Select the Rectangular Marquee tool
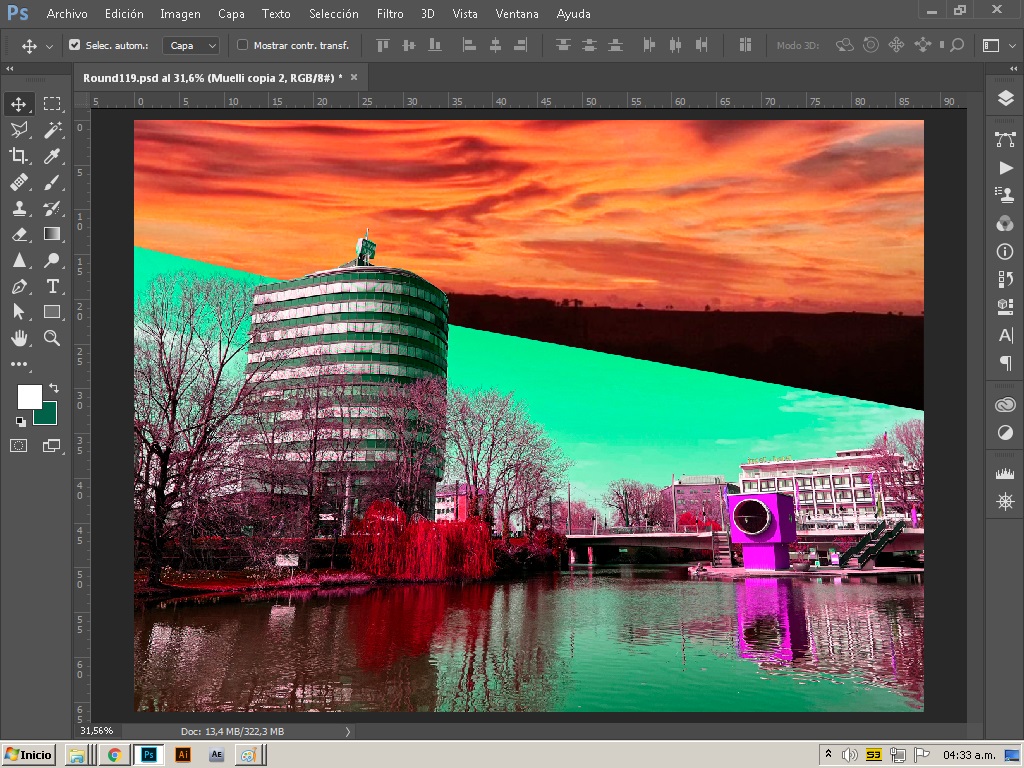 point(52,104)
